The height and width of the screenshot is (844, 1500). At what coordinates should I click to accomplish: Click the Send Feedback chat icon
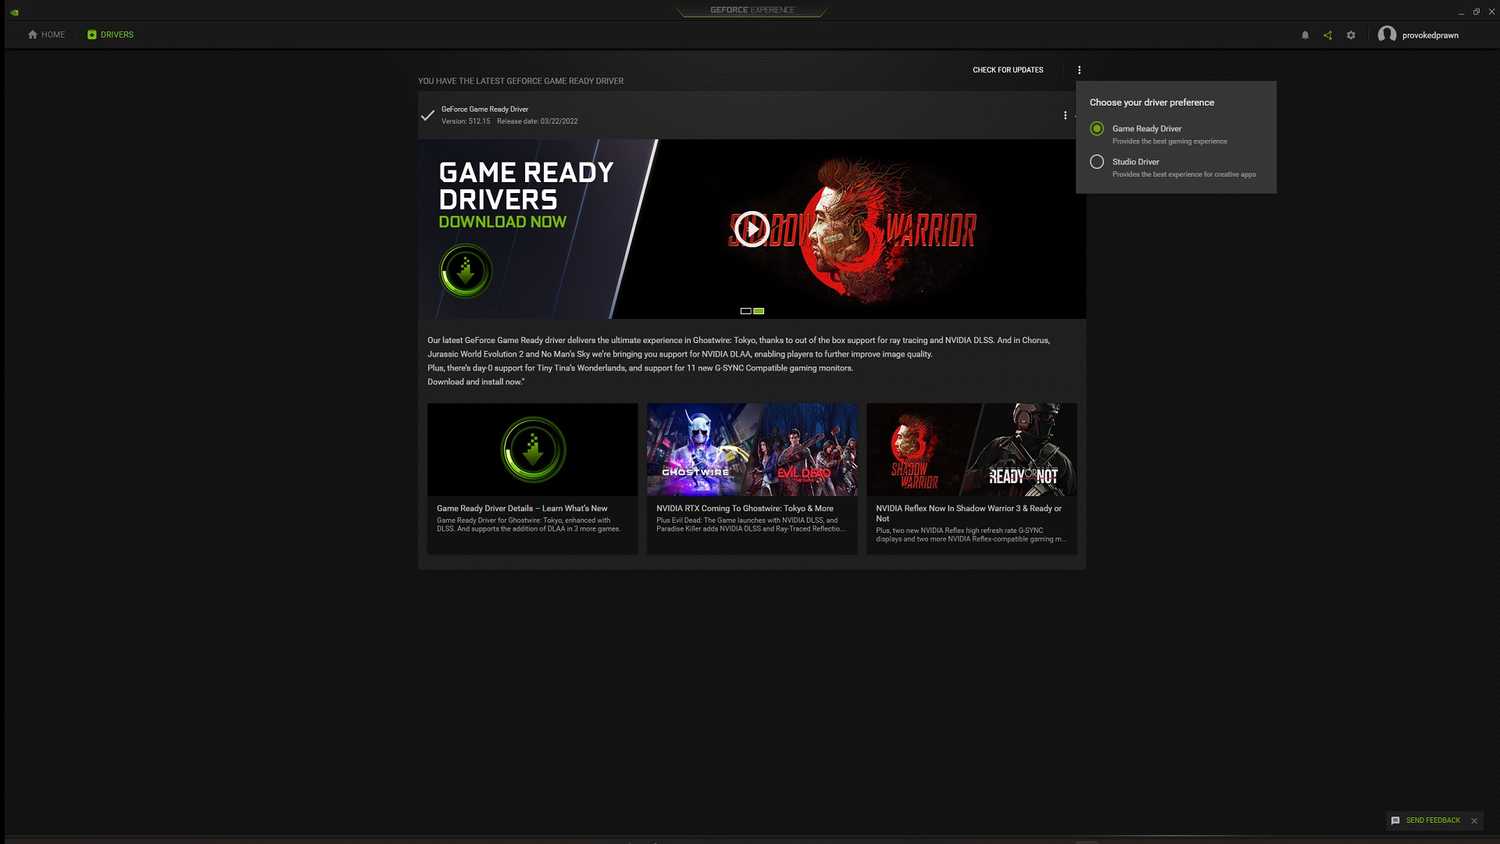click(1395, 821)
